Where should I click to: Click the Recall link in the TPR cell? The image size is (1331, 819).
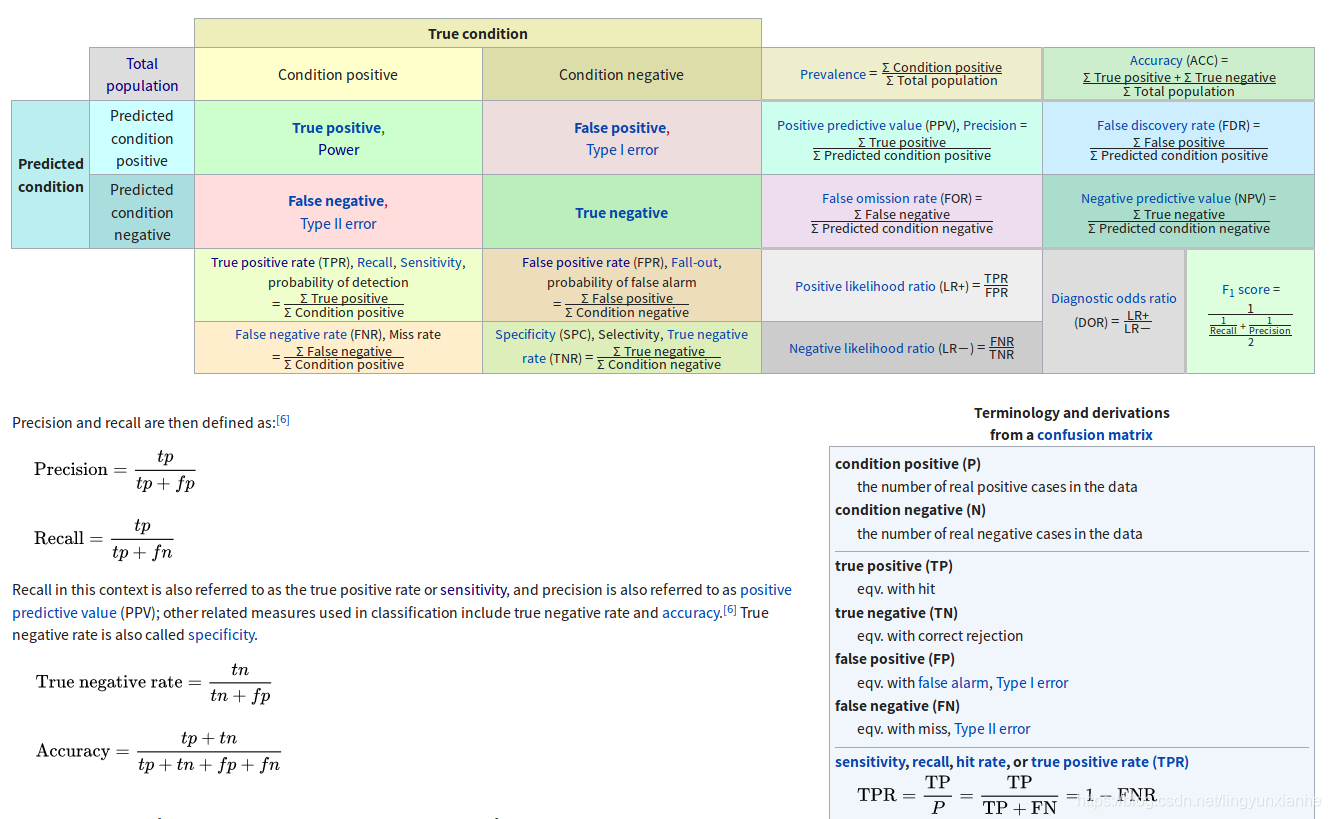click(x=375, y=263)
